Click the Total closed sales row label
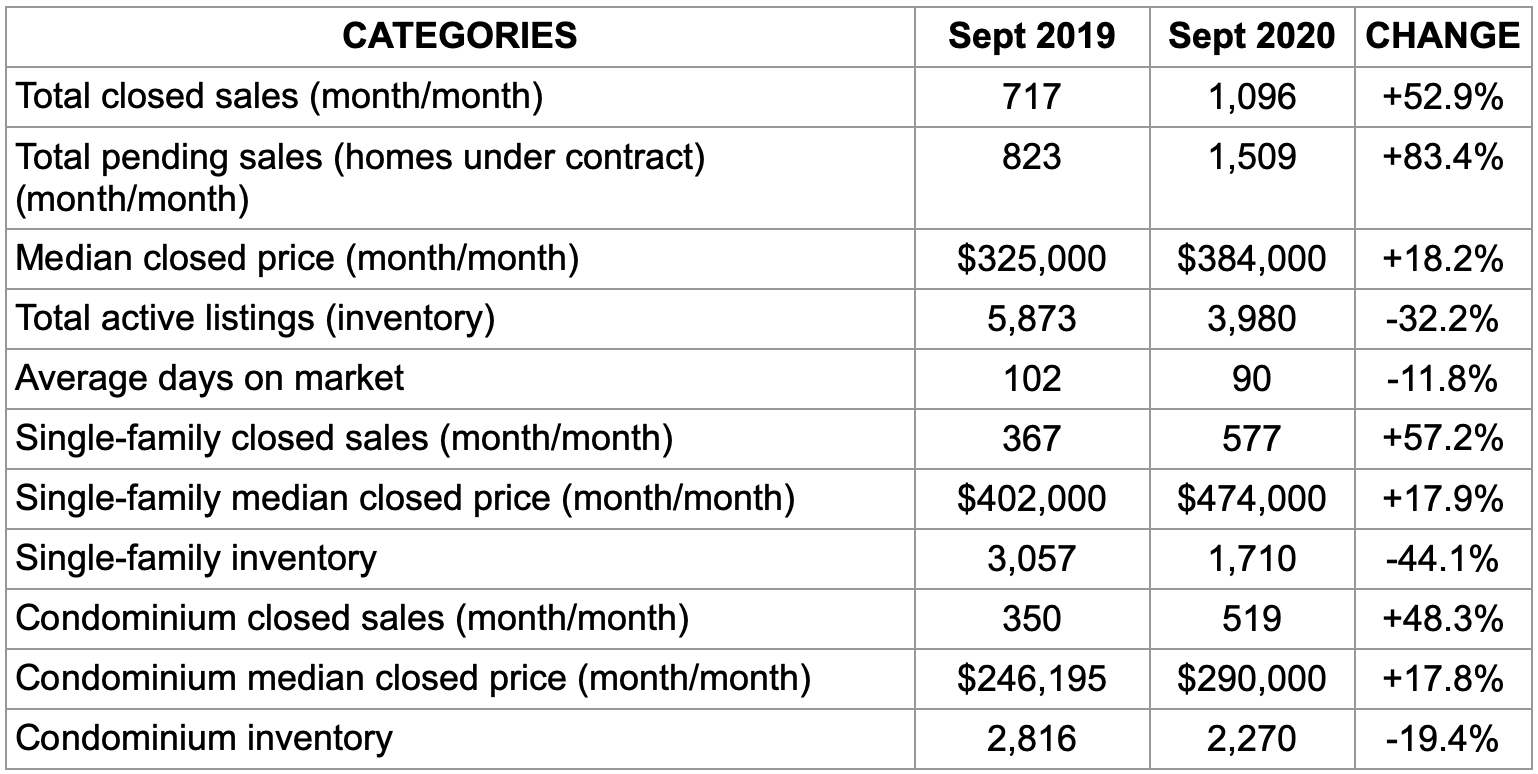The image size is (1538, 774). 279,96
